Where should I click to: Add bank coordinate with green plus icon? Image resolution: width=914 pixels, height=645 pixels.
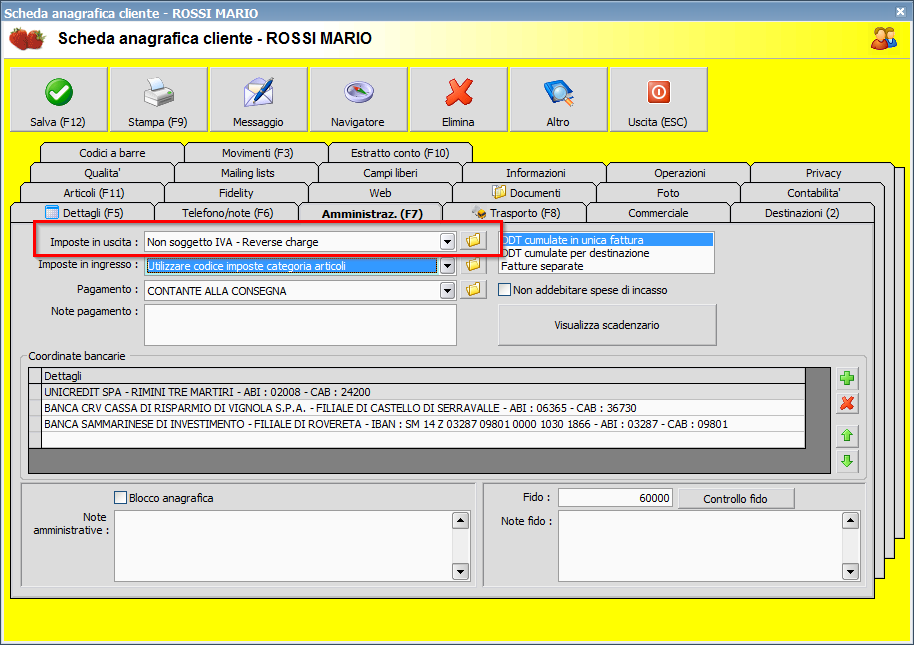(x=847, y=378)
